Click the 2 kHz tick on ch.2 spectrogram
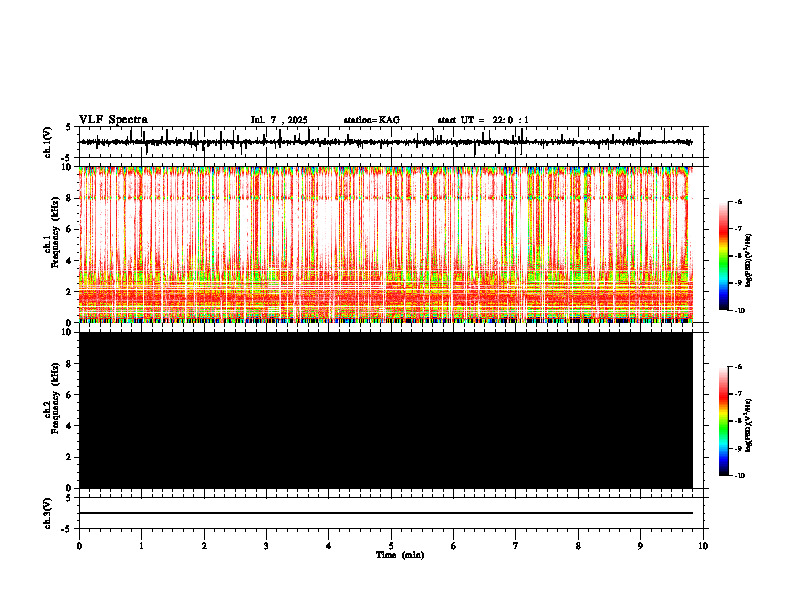 coord(70,457)
